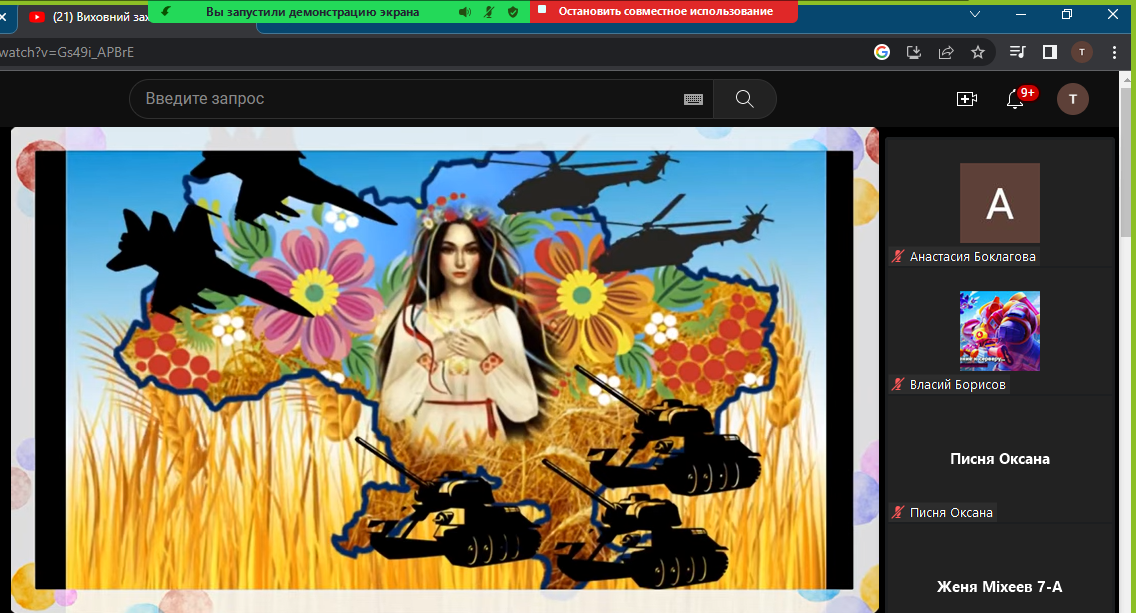Click the muted mic icon beside Анастасия Боклагова
The image size is (1136, 613).
[x=898, y=257]
